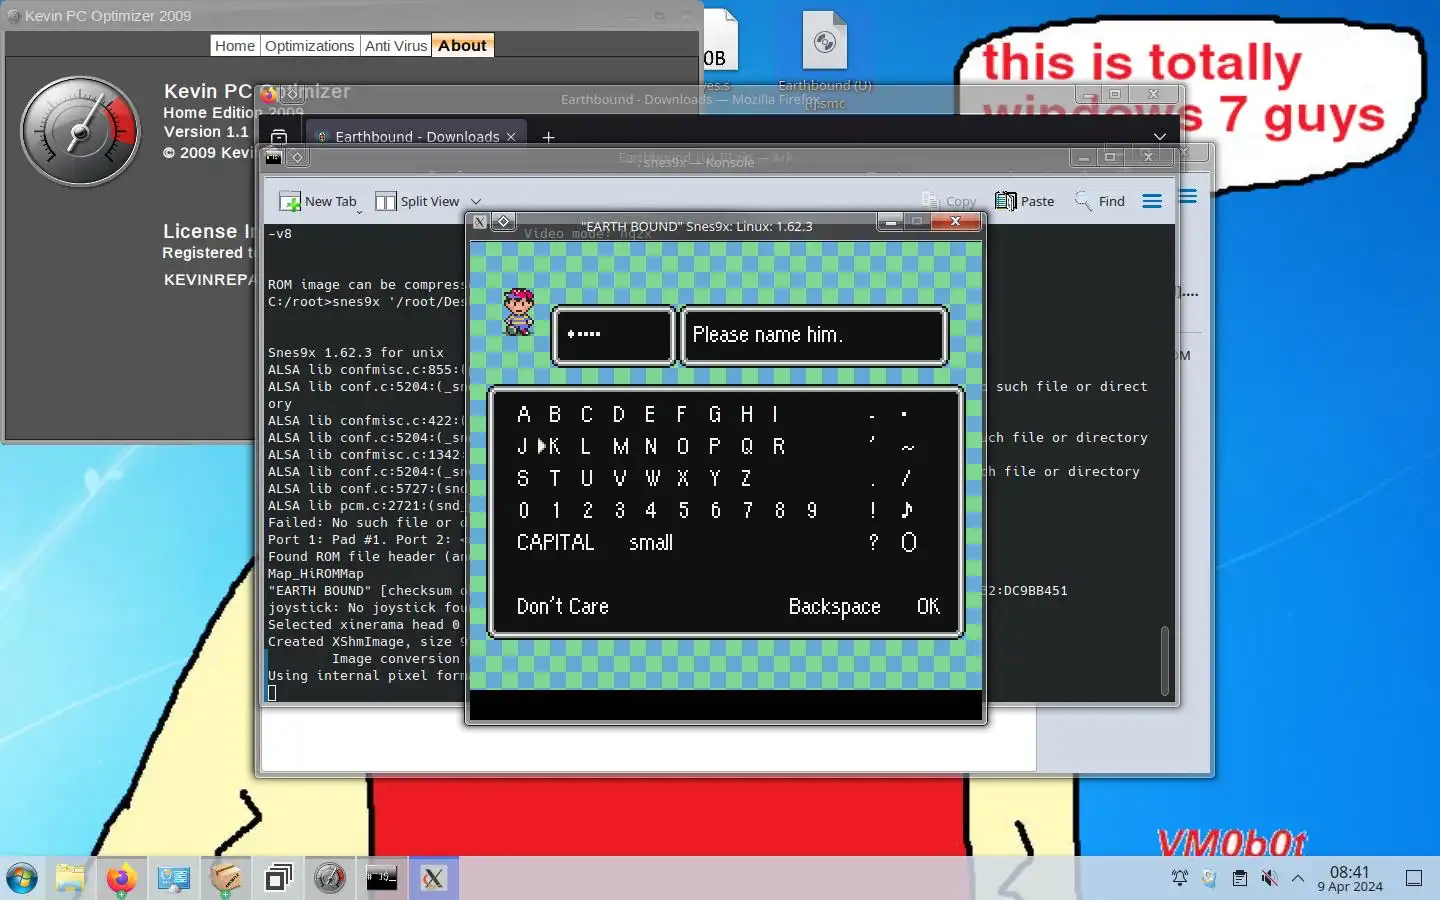This screenshot has width=1440, height=900.
Task: Expand the Split View dropdown chevron
Action: tap(476, 202)
